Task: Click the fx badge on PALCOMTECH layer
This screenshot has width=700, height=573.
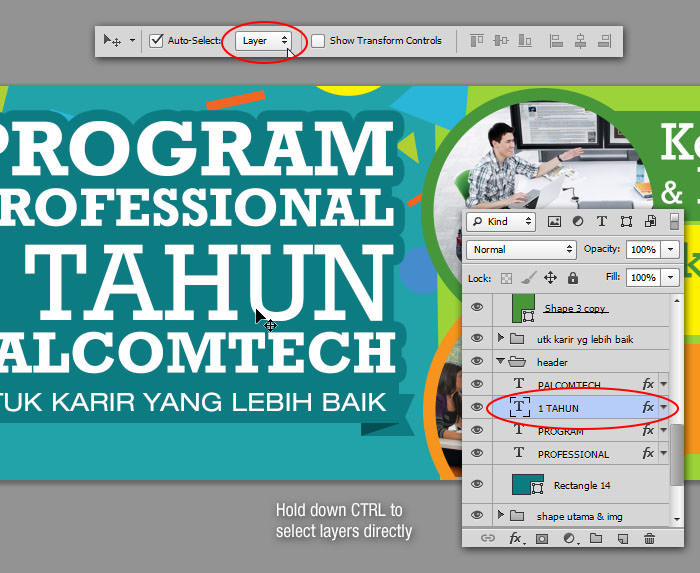Action: pos(648,384)
